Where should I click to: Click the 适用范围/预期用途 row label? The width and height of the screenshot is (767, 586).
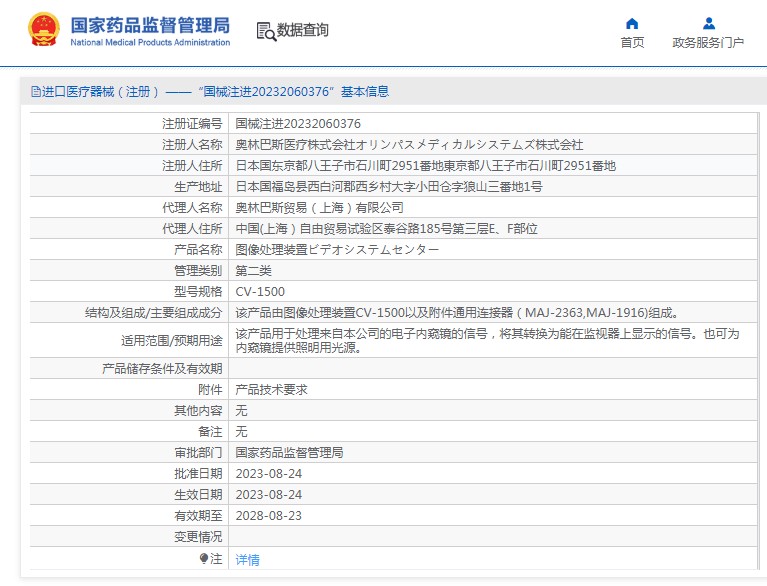(x=172, y=340)
